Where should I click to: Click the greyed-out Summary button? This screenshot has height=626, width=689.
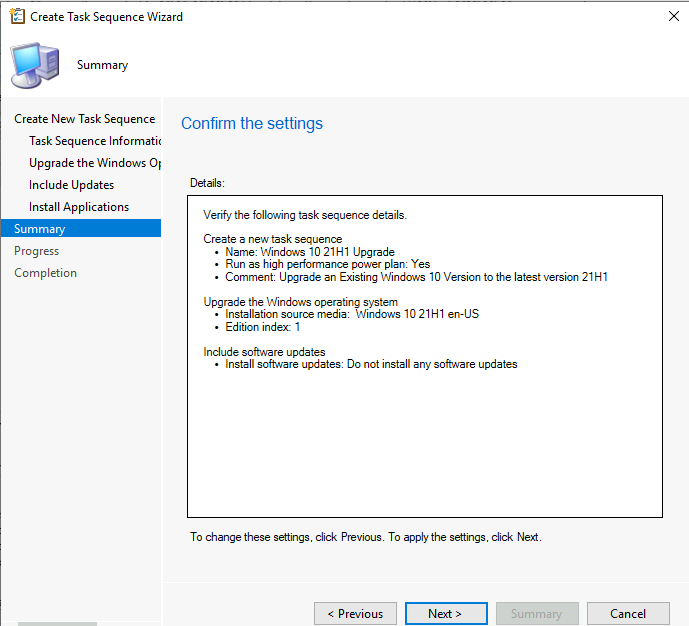537,613
